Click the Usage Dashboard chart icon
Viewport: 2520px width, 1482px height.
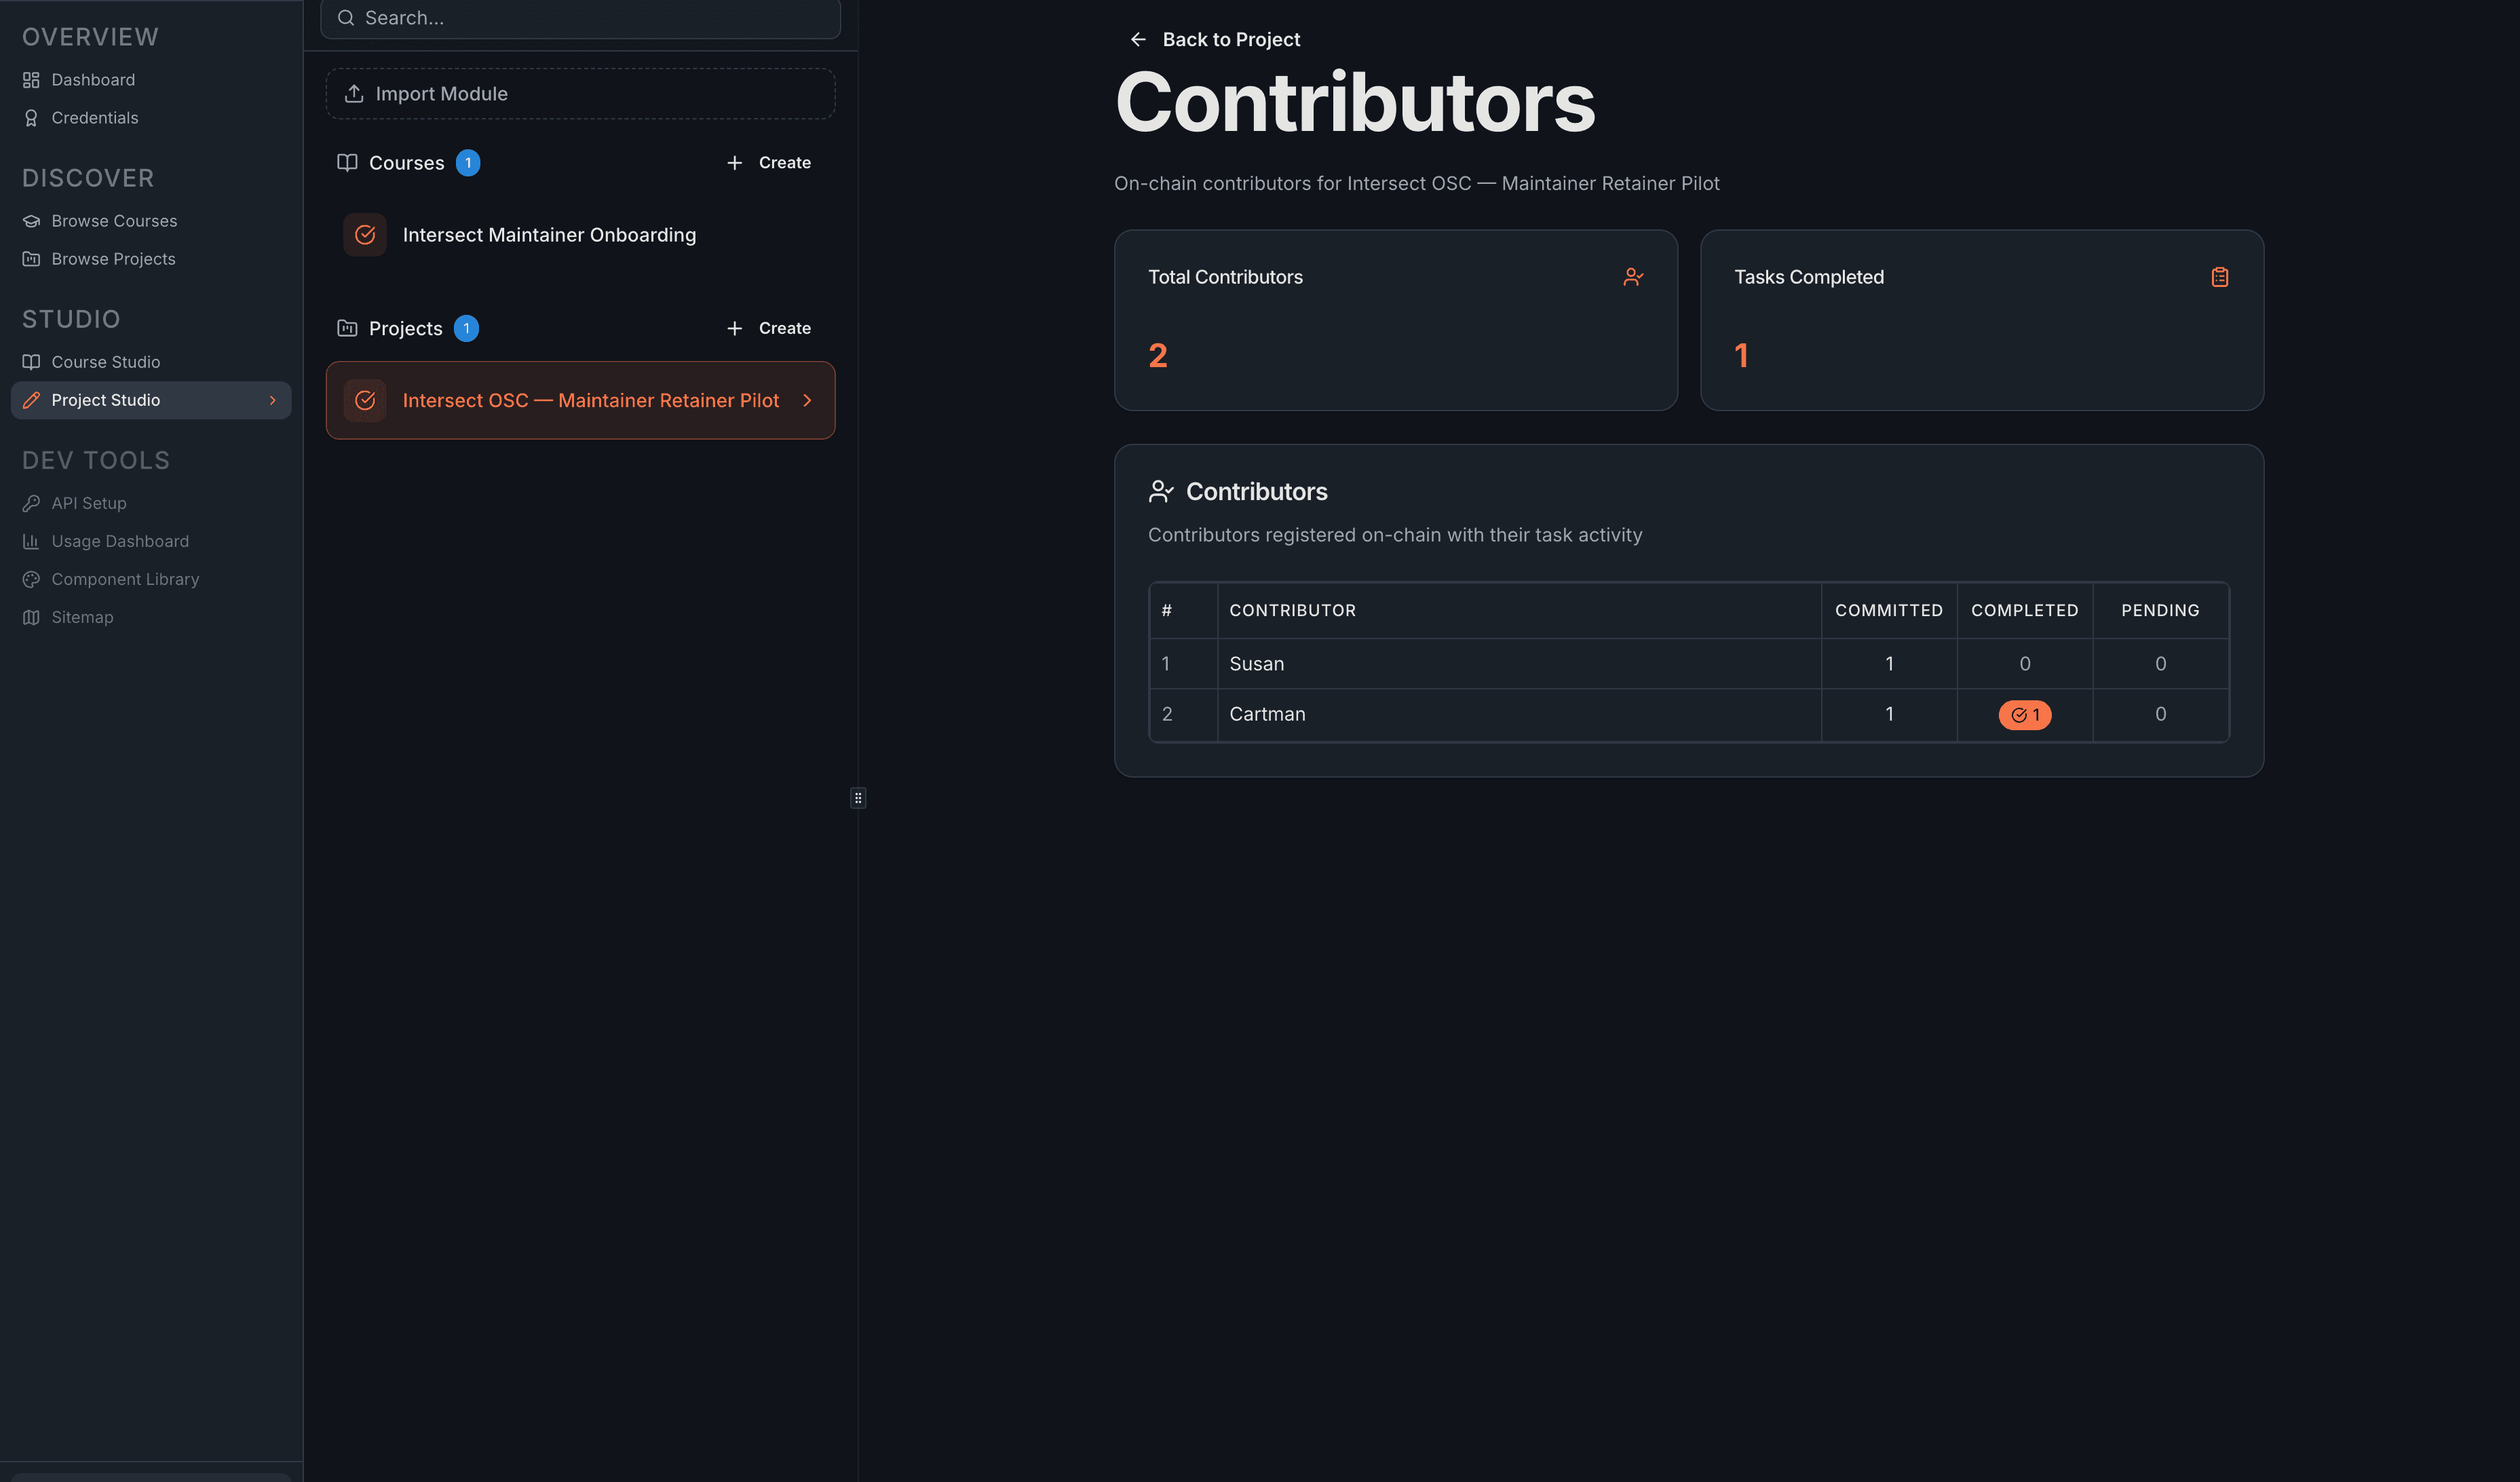tap(30, 541)
